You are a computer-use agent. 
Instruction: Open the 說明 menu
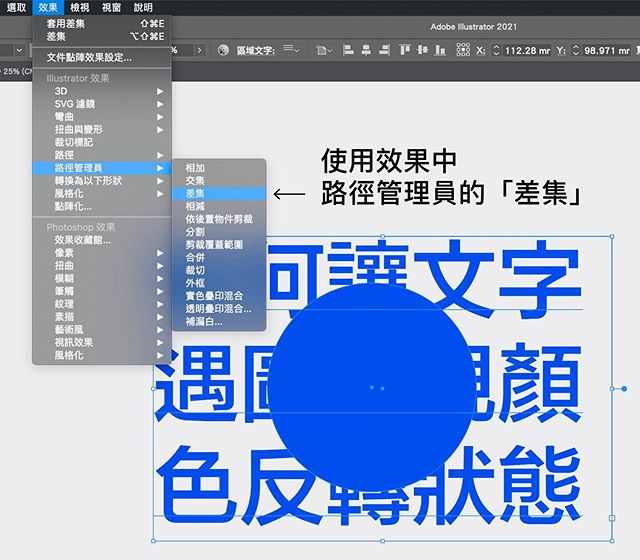click(143, 7)
